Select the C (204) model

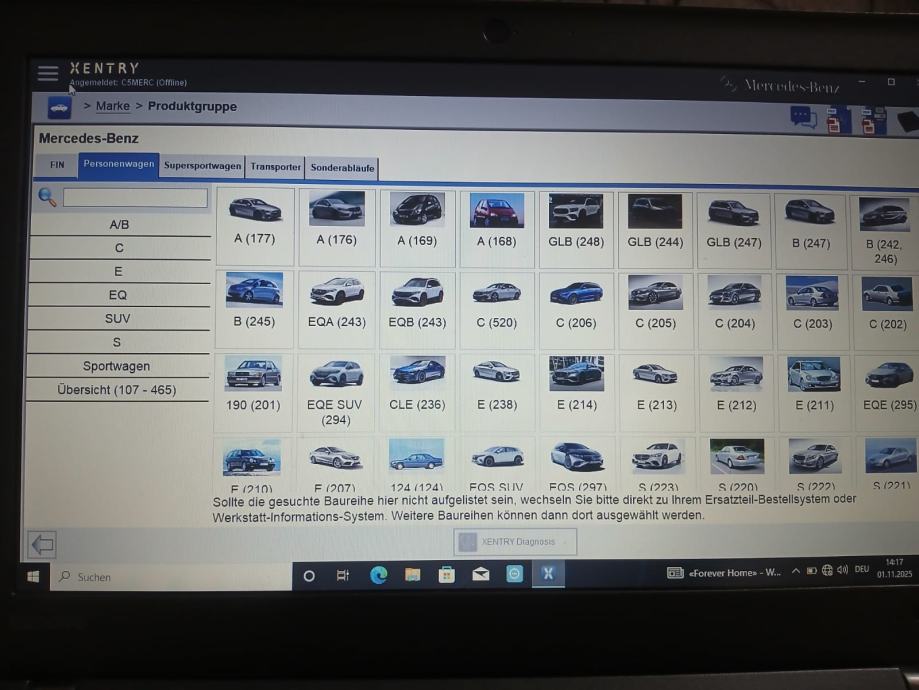pyautogui.click(x=734, y=312)
